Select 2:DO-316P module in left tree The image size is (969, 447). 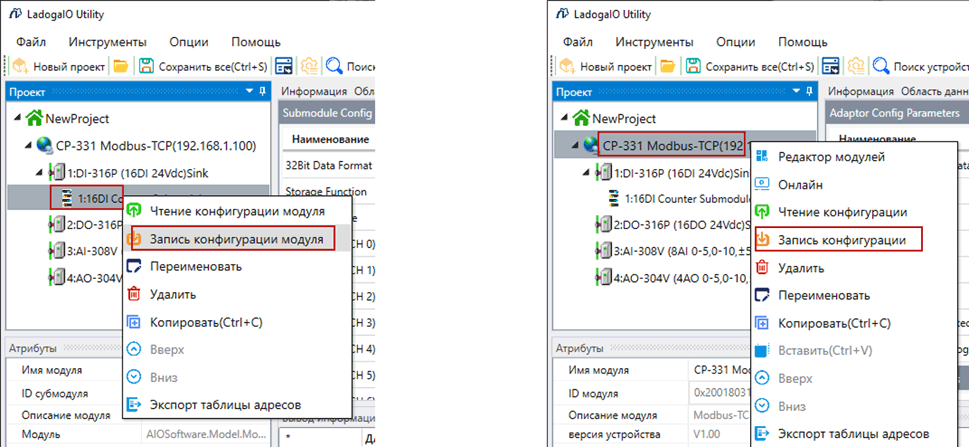point(95,225)
